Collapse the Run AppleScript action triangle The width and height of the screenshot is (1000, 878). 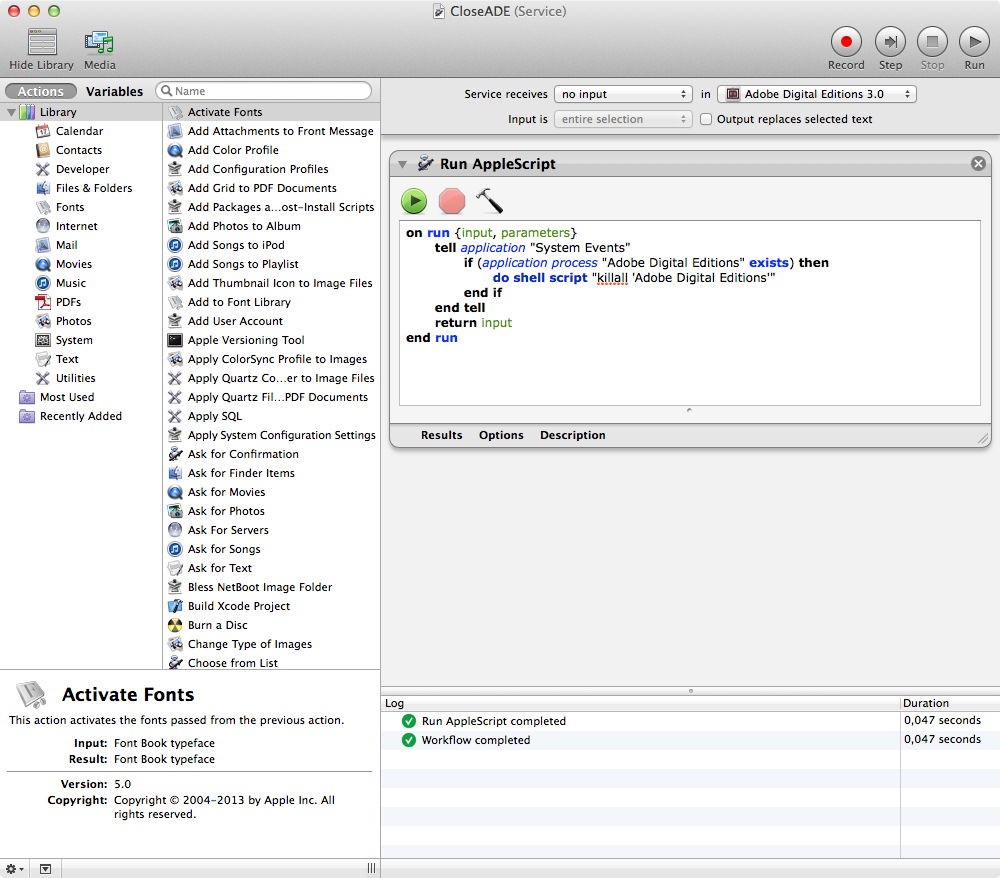[403, 164]
